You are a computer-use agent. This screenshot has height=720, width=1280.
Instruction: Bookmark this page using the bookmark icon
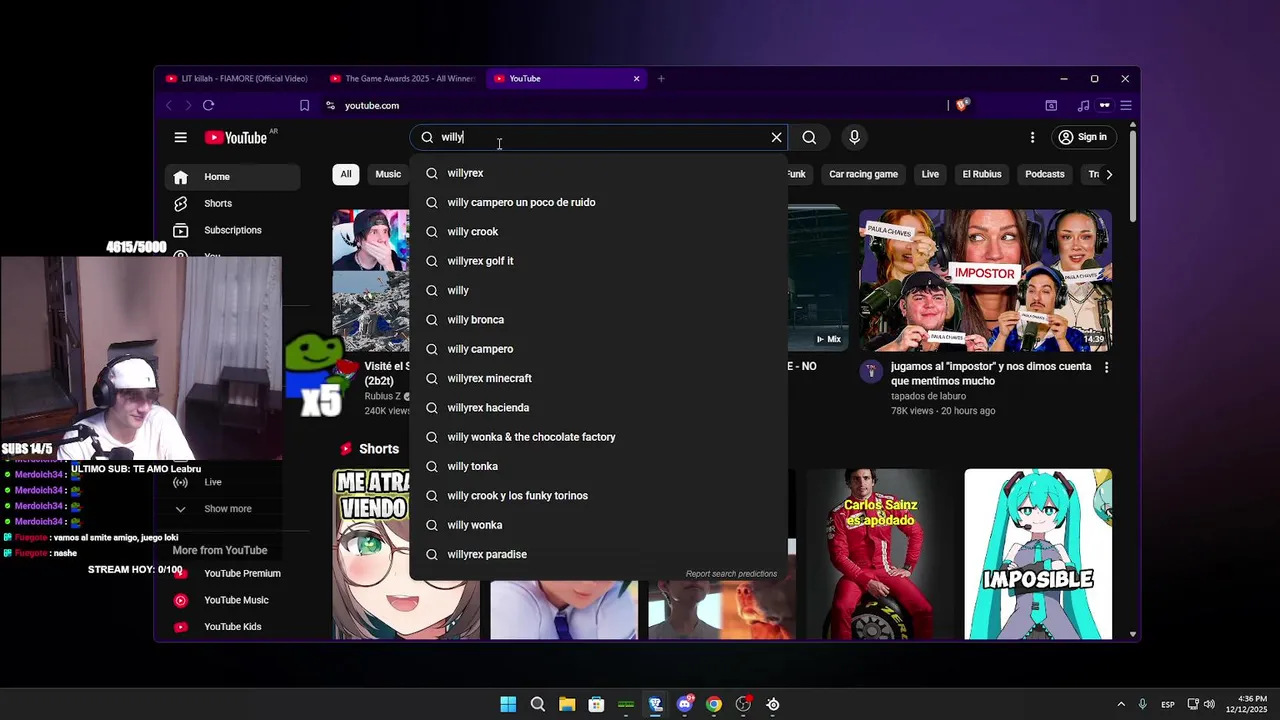(x=304, y=105)
